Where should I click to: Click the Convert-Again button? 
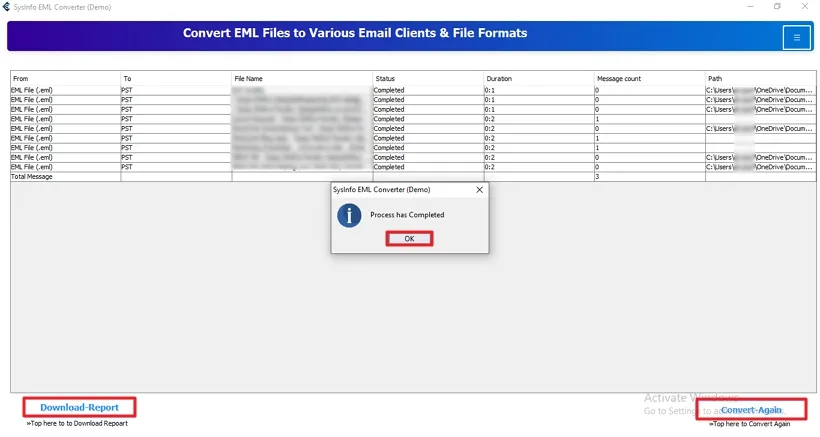pos(751,410)
